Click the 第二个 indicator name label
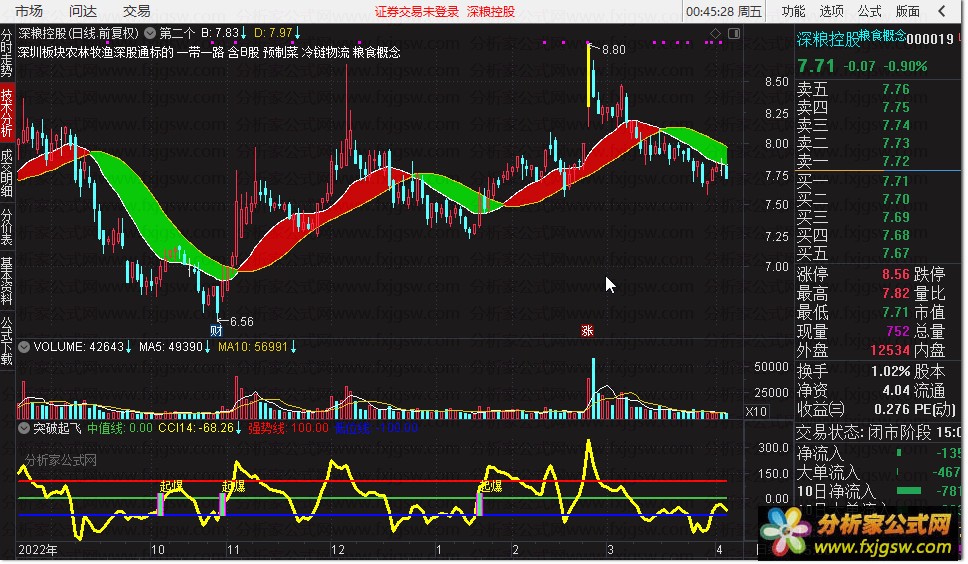The height and width of the screenshot is (564, 968). tap(177, 33)
